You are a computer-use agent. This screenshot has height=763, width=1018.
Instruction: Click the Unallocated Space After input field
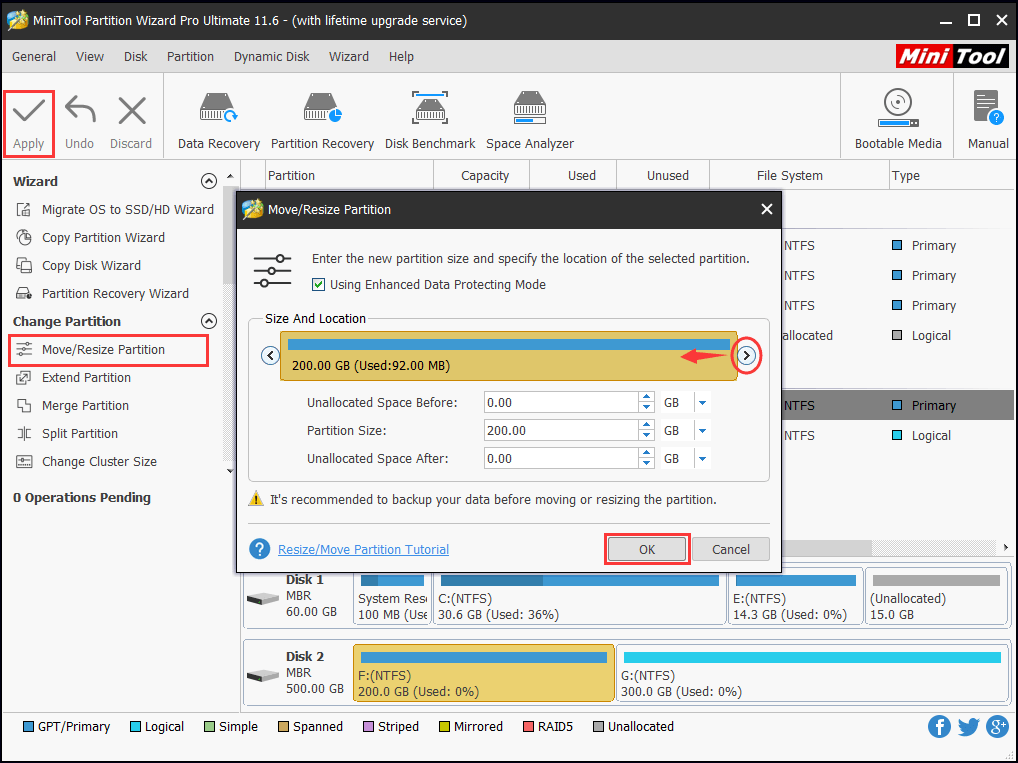tap(562, 458)
